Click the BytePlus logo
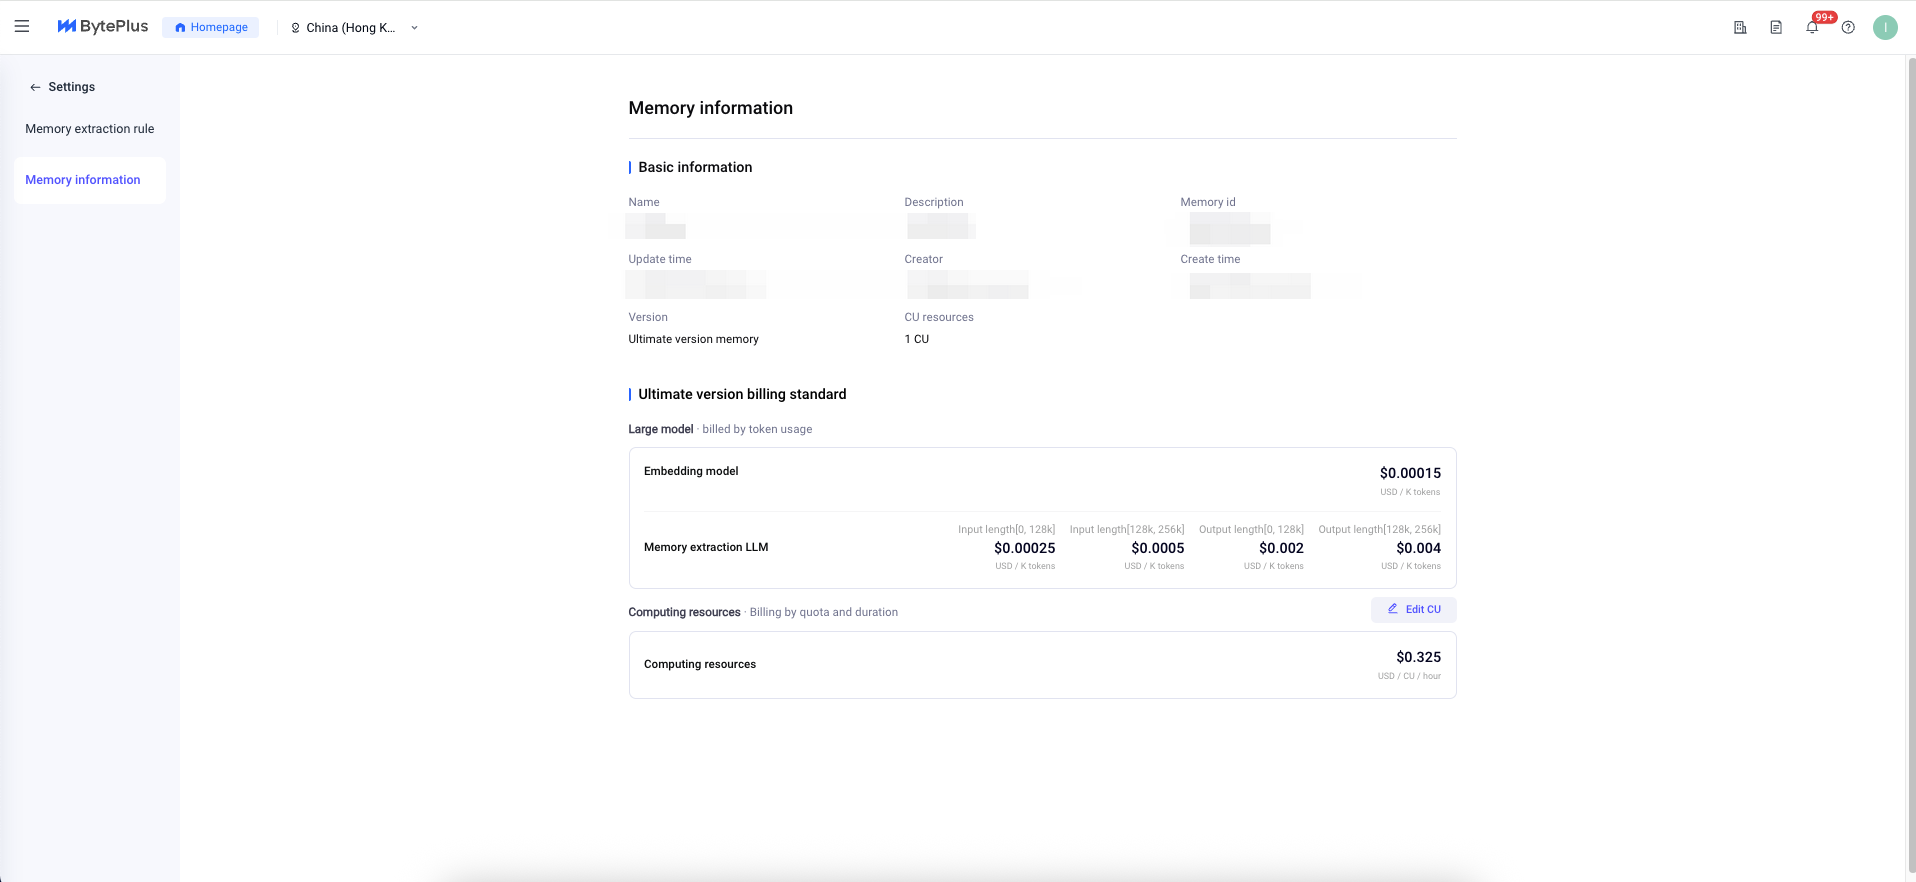This screenshot has width=1916, height=882. click(x=103, y=27)
